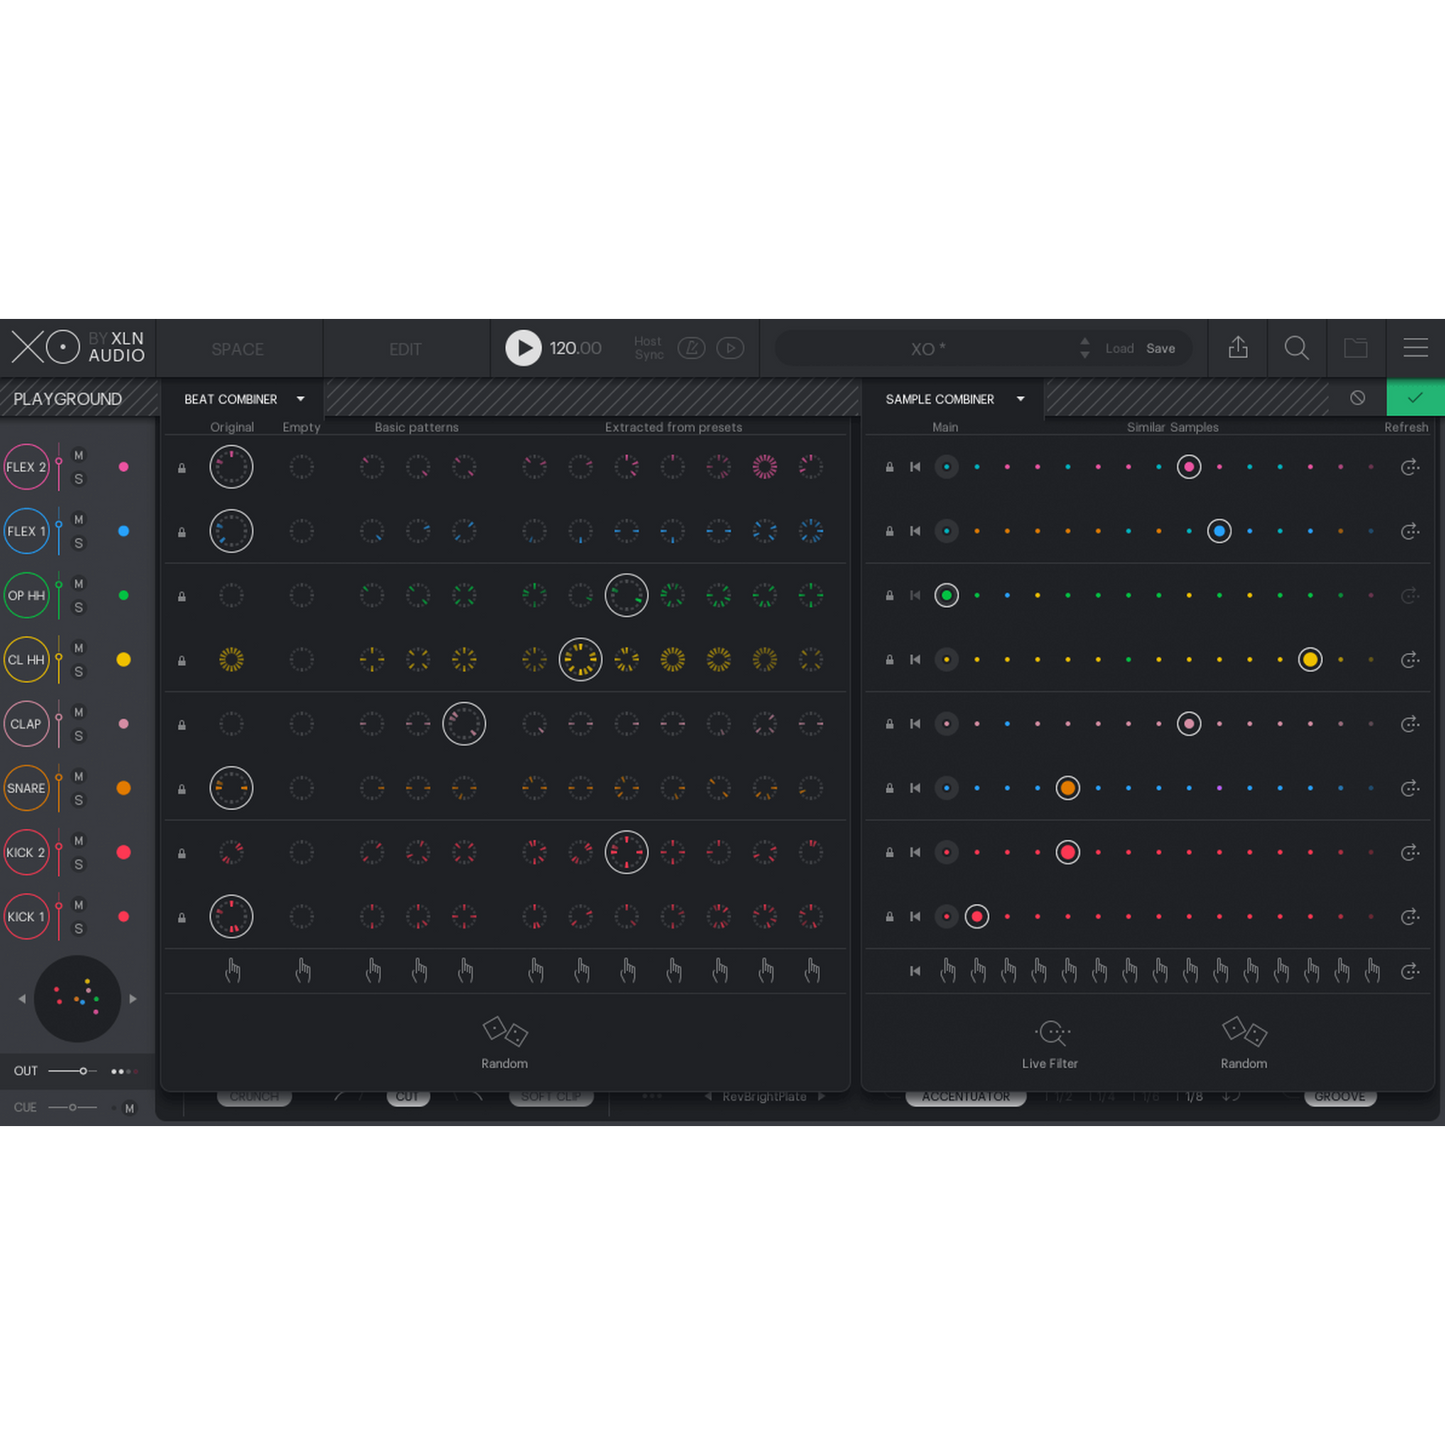This screenshot has height=1445, width=1445.
Task: Click the Save preset button
Action: point(1160,348)
